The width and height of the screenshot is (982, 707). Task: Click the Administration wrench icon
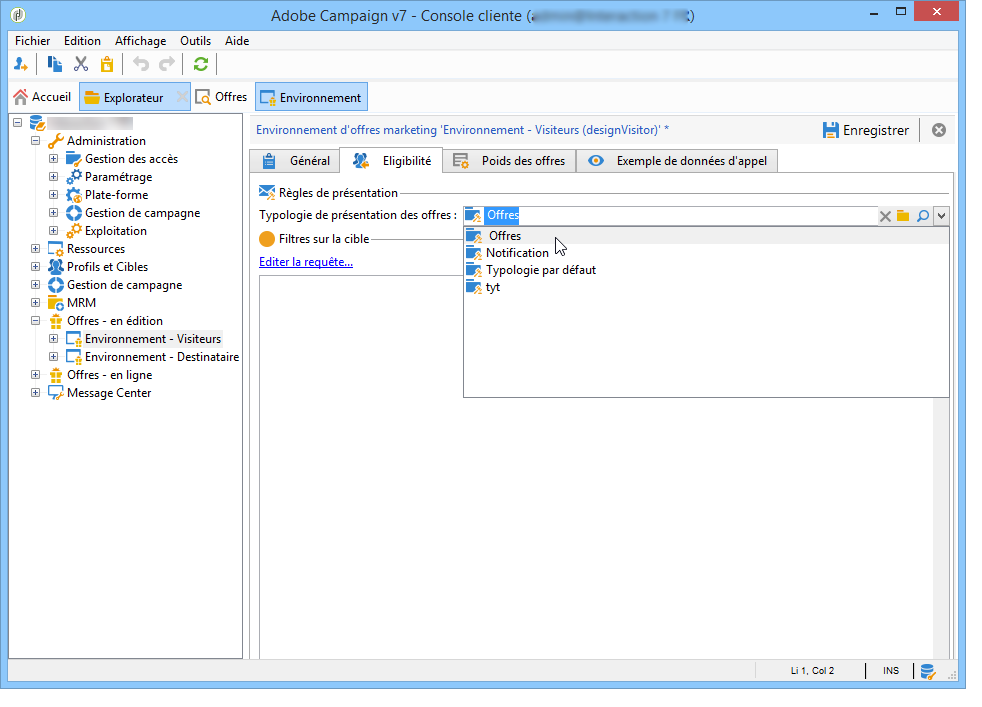(x=56, y=141)
